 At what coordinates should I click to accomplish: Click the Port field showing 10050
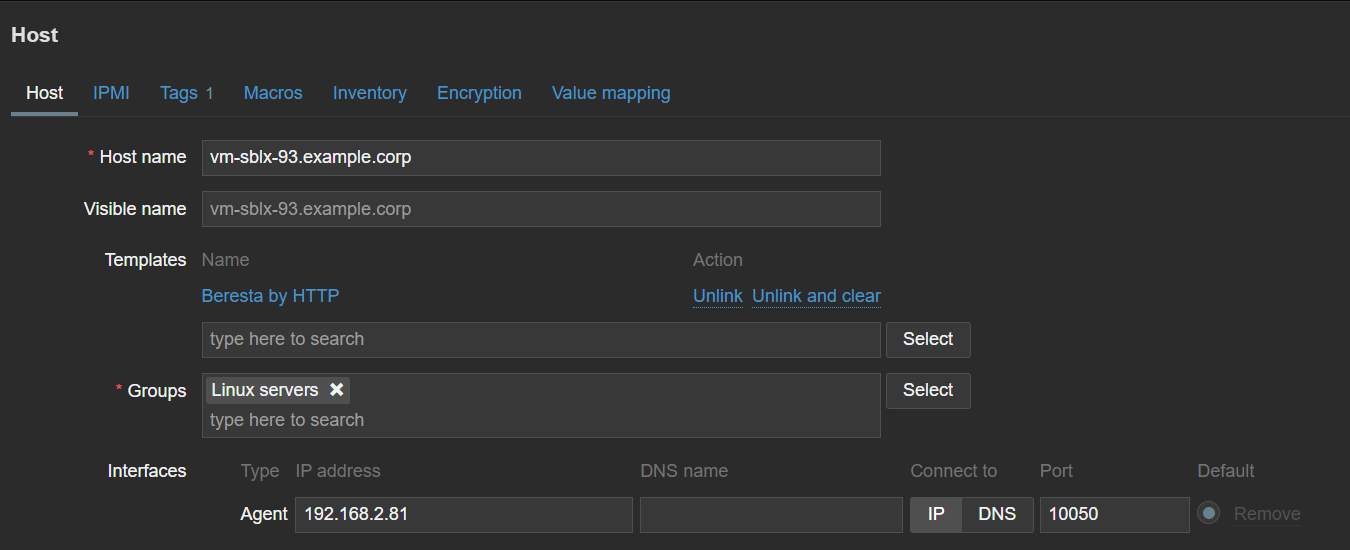(x=1114, y=514)
